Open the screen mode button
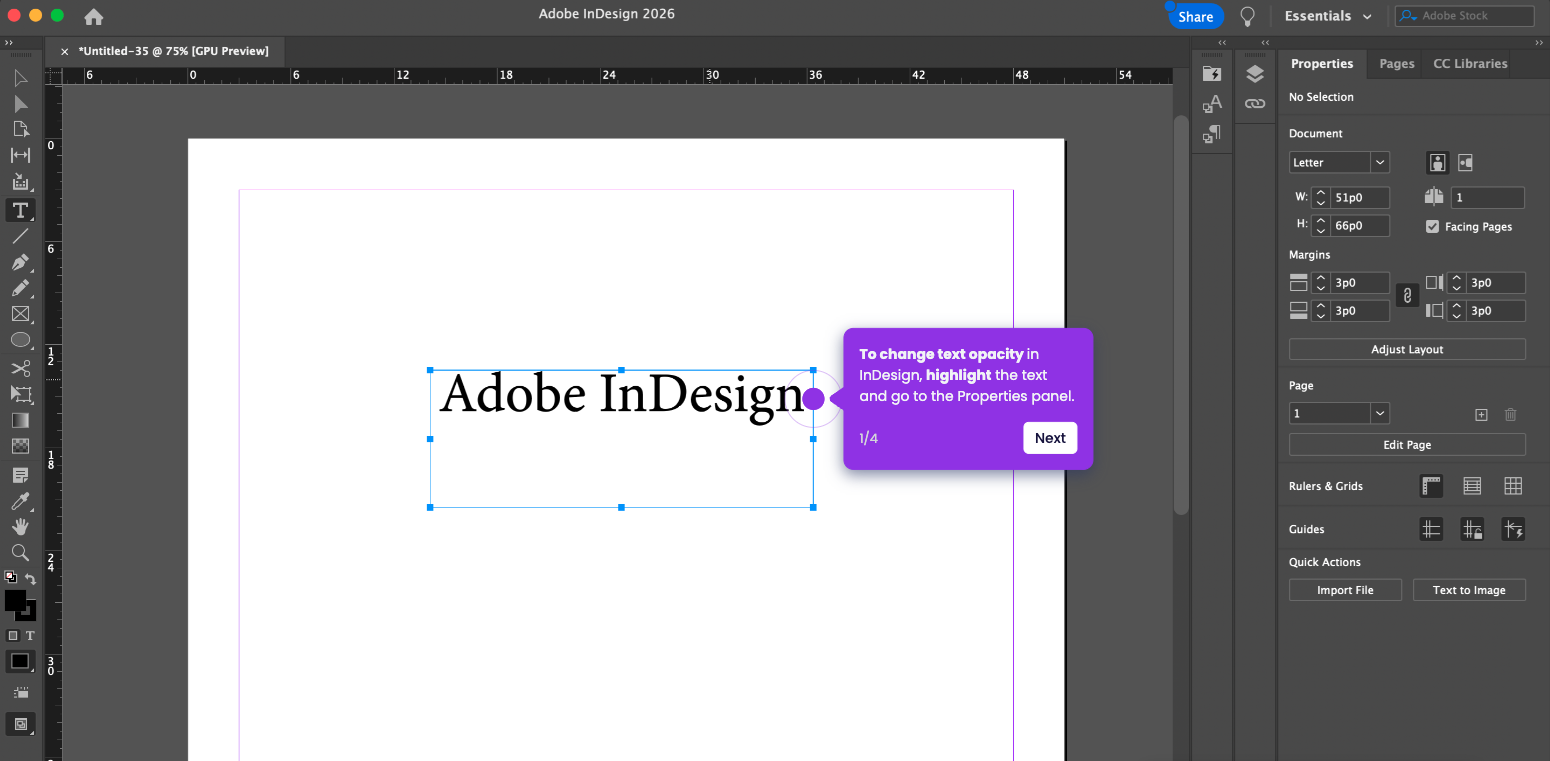 (21, 725)
